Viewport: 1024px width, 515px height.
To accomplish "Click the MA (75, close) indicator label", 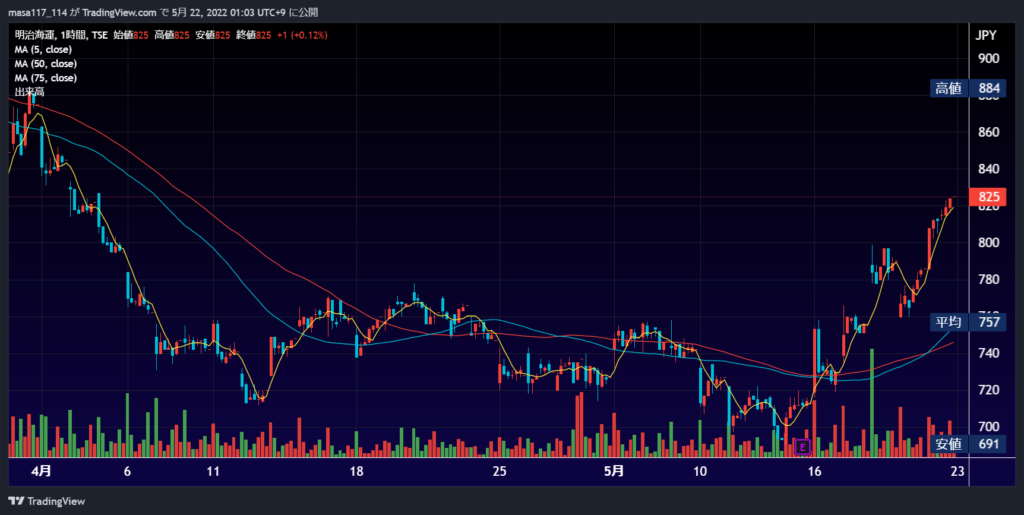I will (46, 78).
